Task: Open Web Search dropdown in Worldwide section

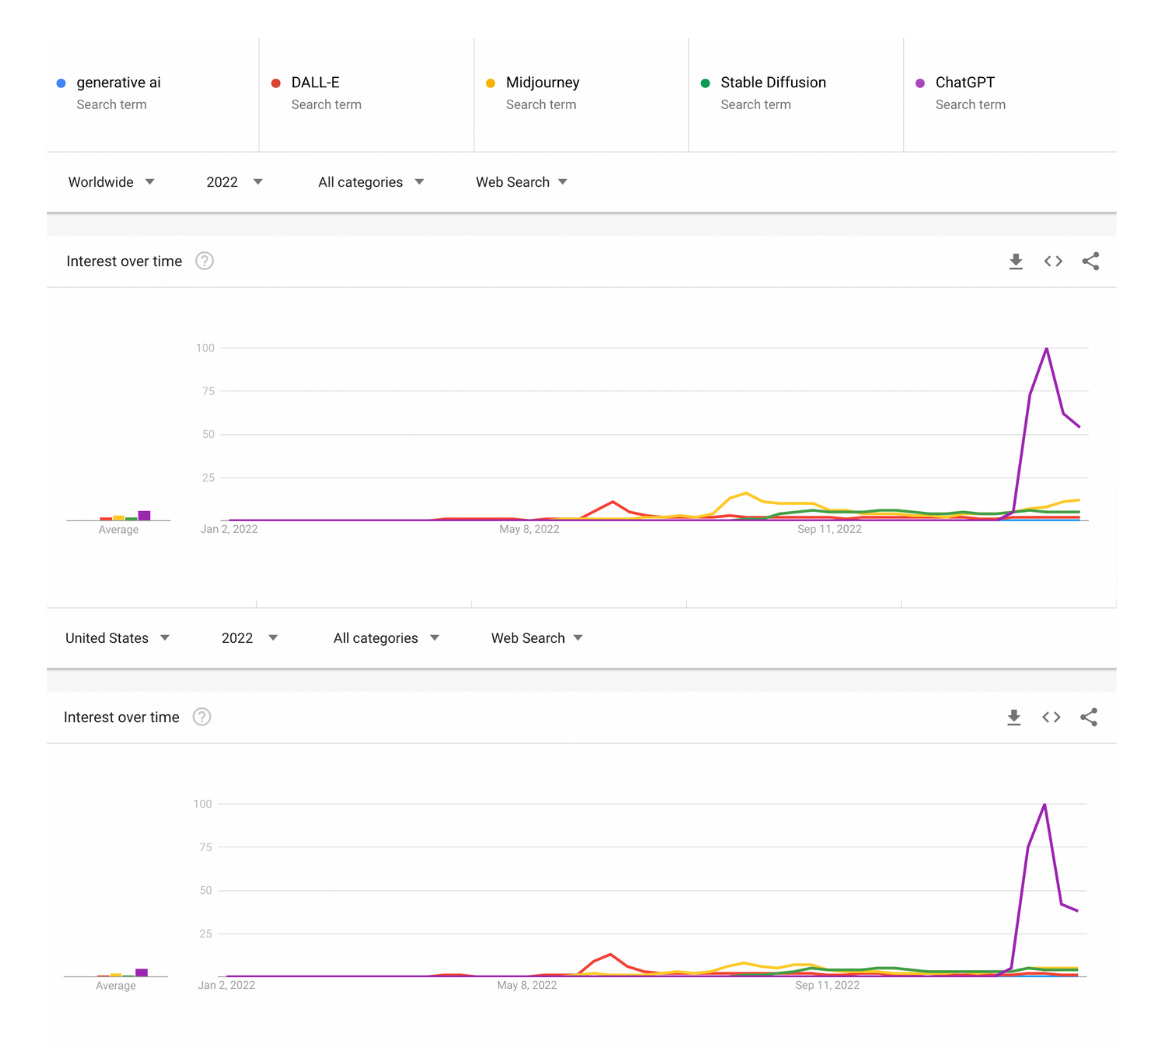Action: pyautogui.click(x=521, y=182)
